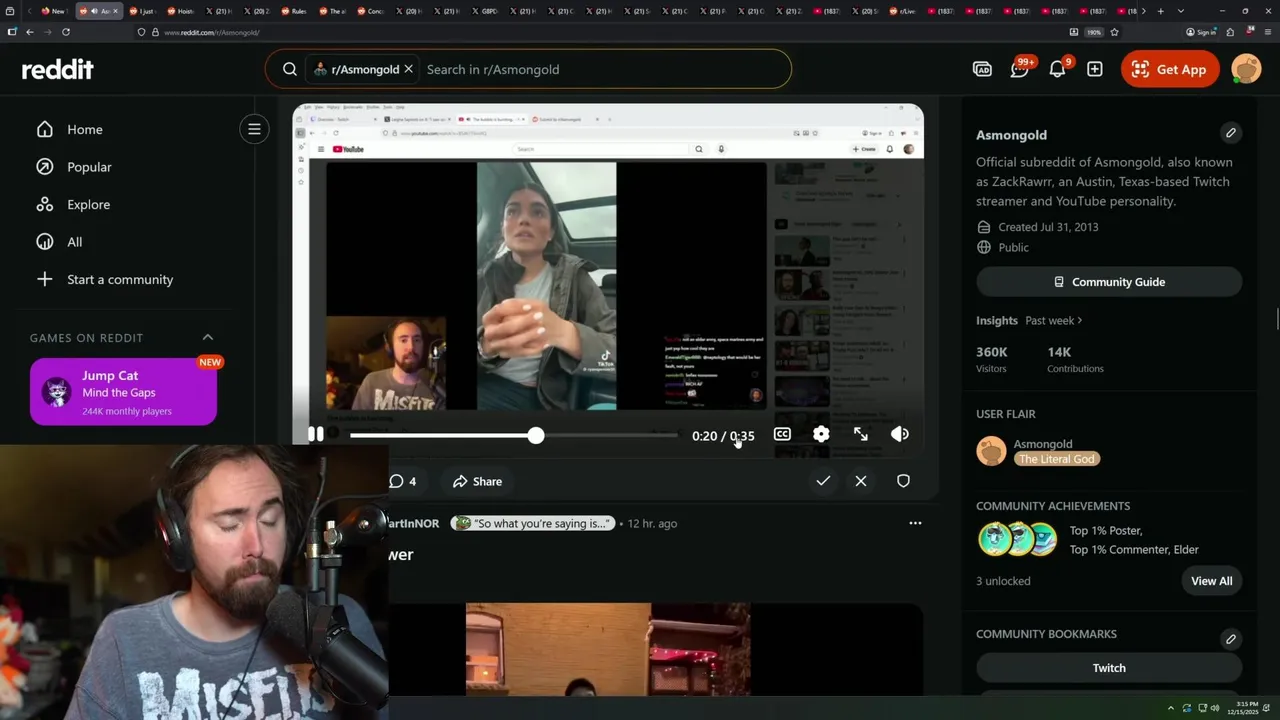Bookmark this page with star icon

coord(1114,32)
